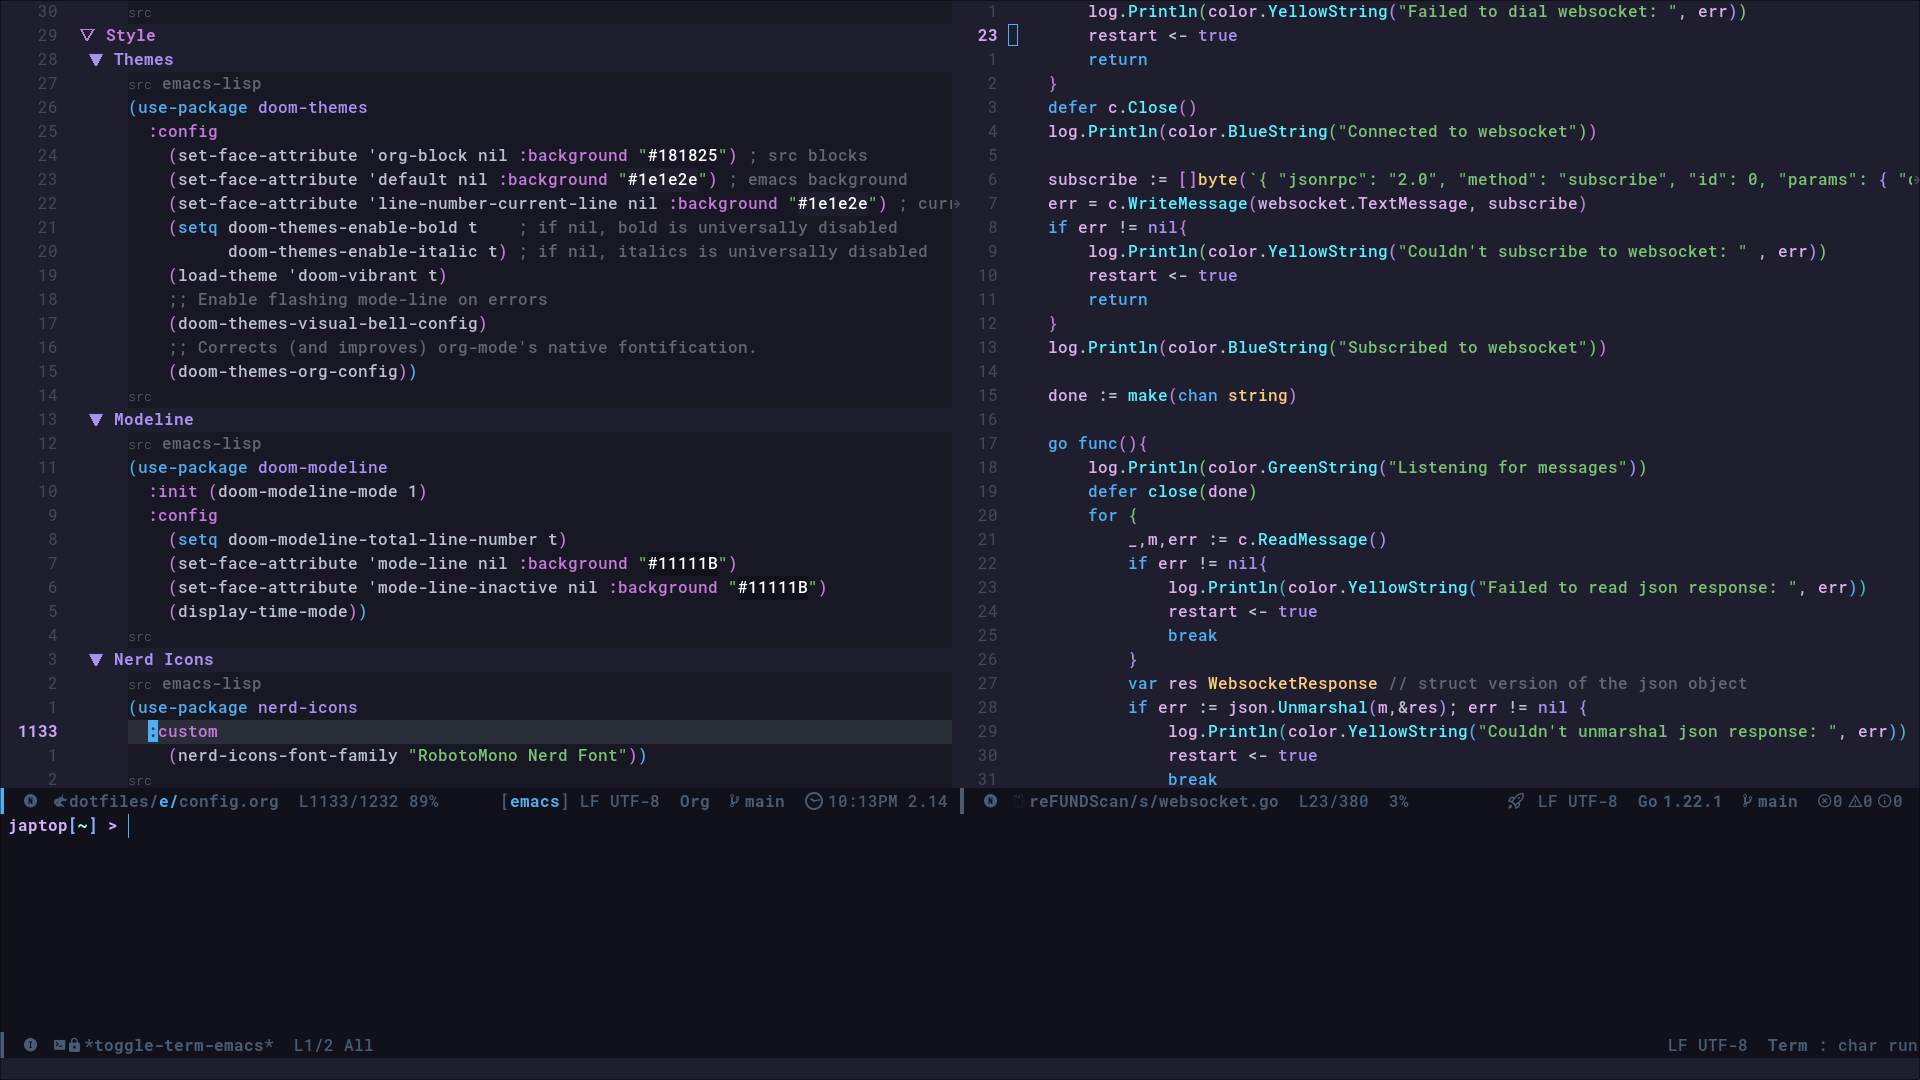Fold the Themes subheading triangle
This screenshot has width=1920, height=1080.
click(96, 59)
